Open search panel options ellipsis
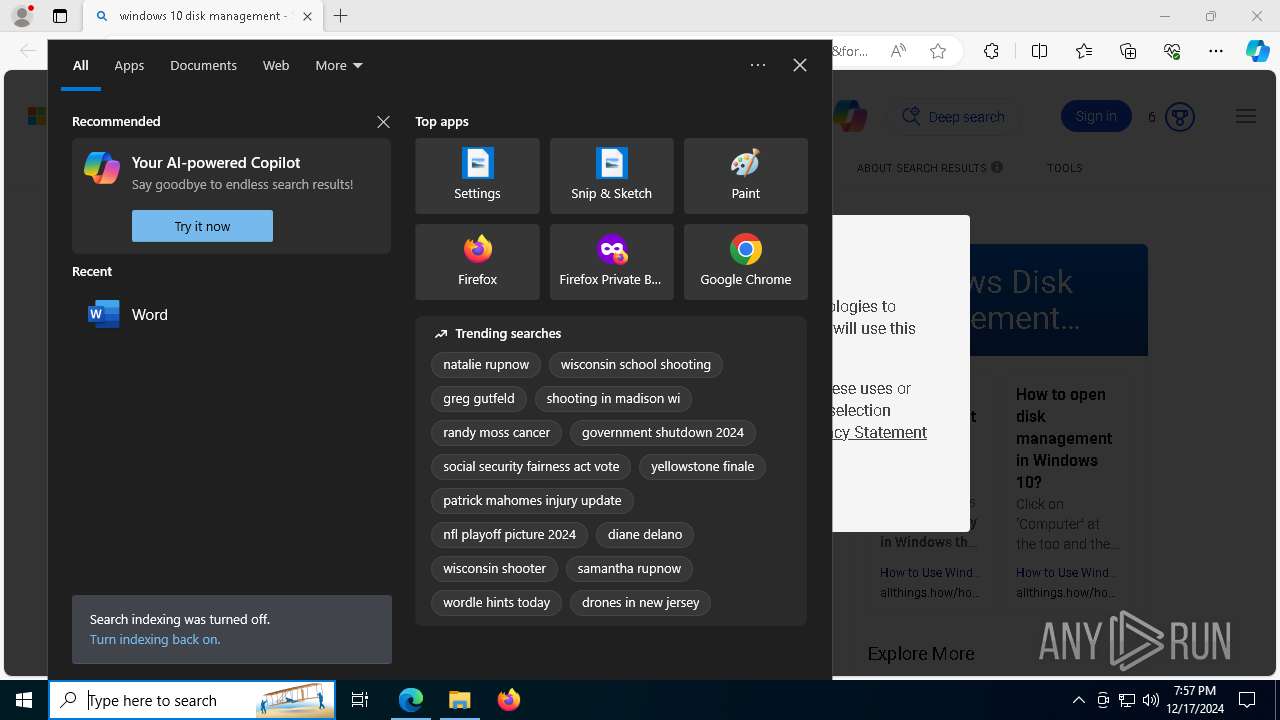The height and width of the screenshot is (720, 1280). point(758,65)
